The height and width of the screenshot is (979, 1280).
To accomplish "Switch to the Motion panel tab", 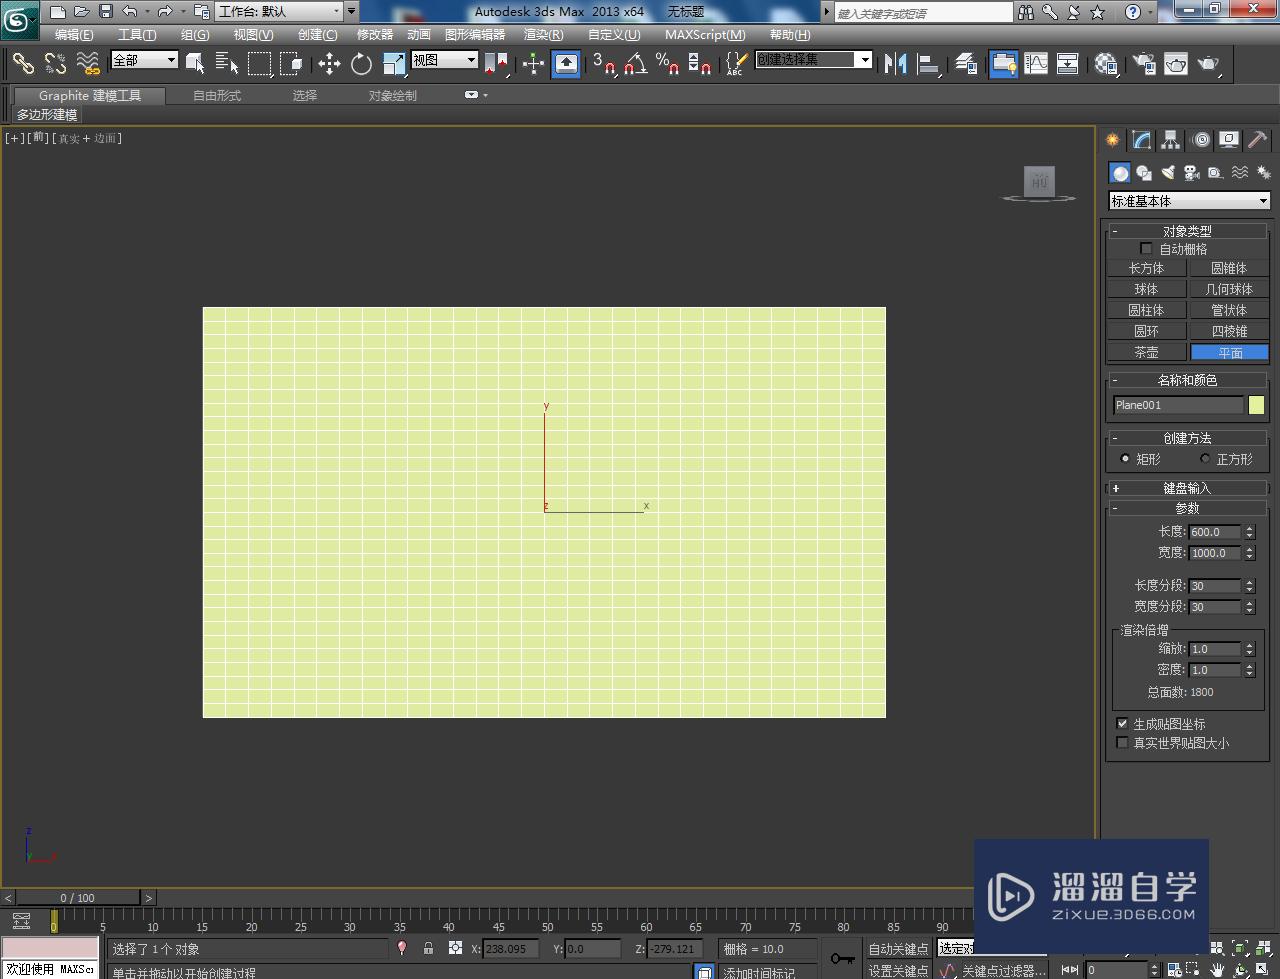I will [1201, 140].
